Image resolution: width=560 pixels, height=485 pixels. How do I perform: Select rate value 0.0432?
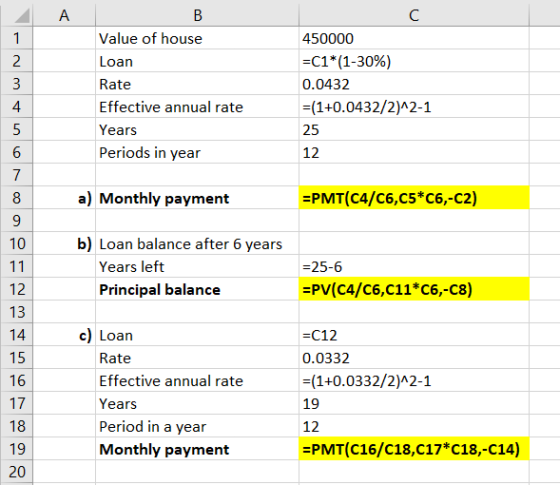414,84
